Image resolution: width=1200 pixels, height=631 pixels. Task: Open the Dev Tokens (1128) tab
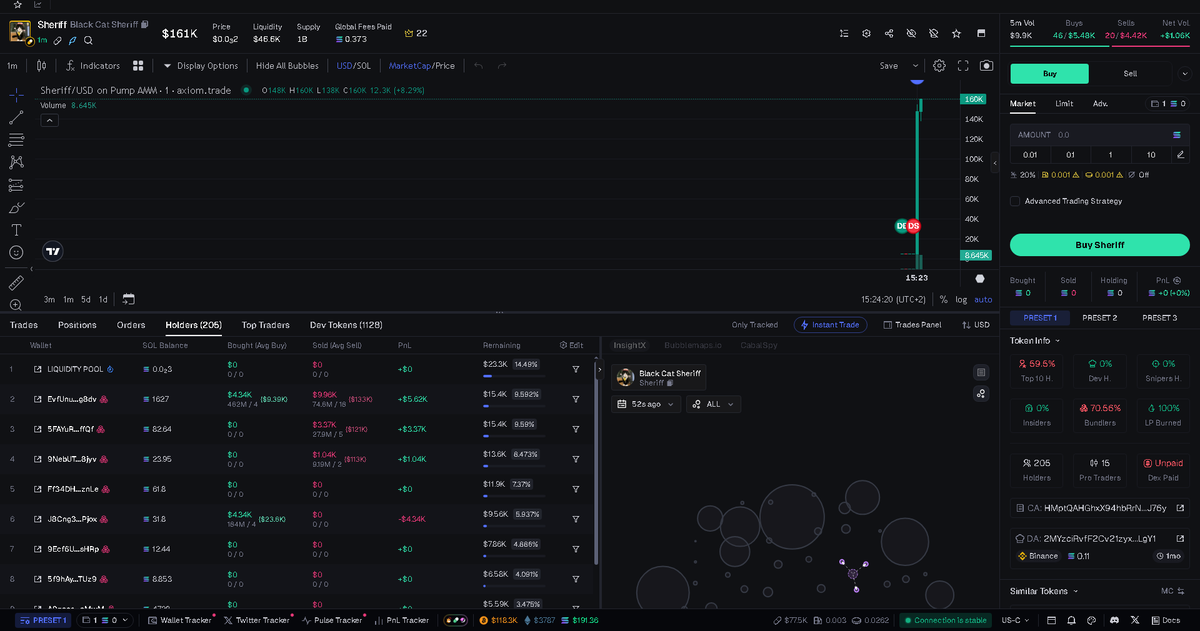346,325
